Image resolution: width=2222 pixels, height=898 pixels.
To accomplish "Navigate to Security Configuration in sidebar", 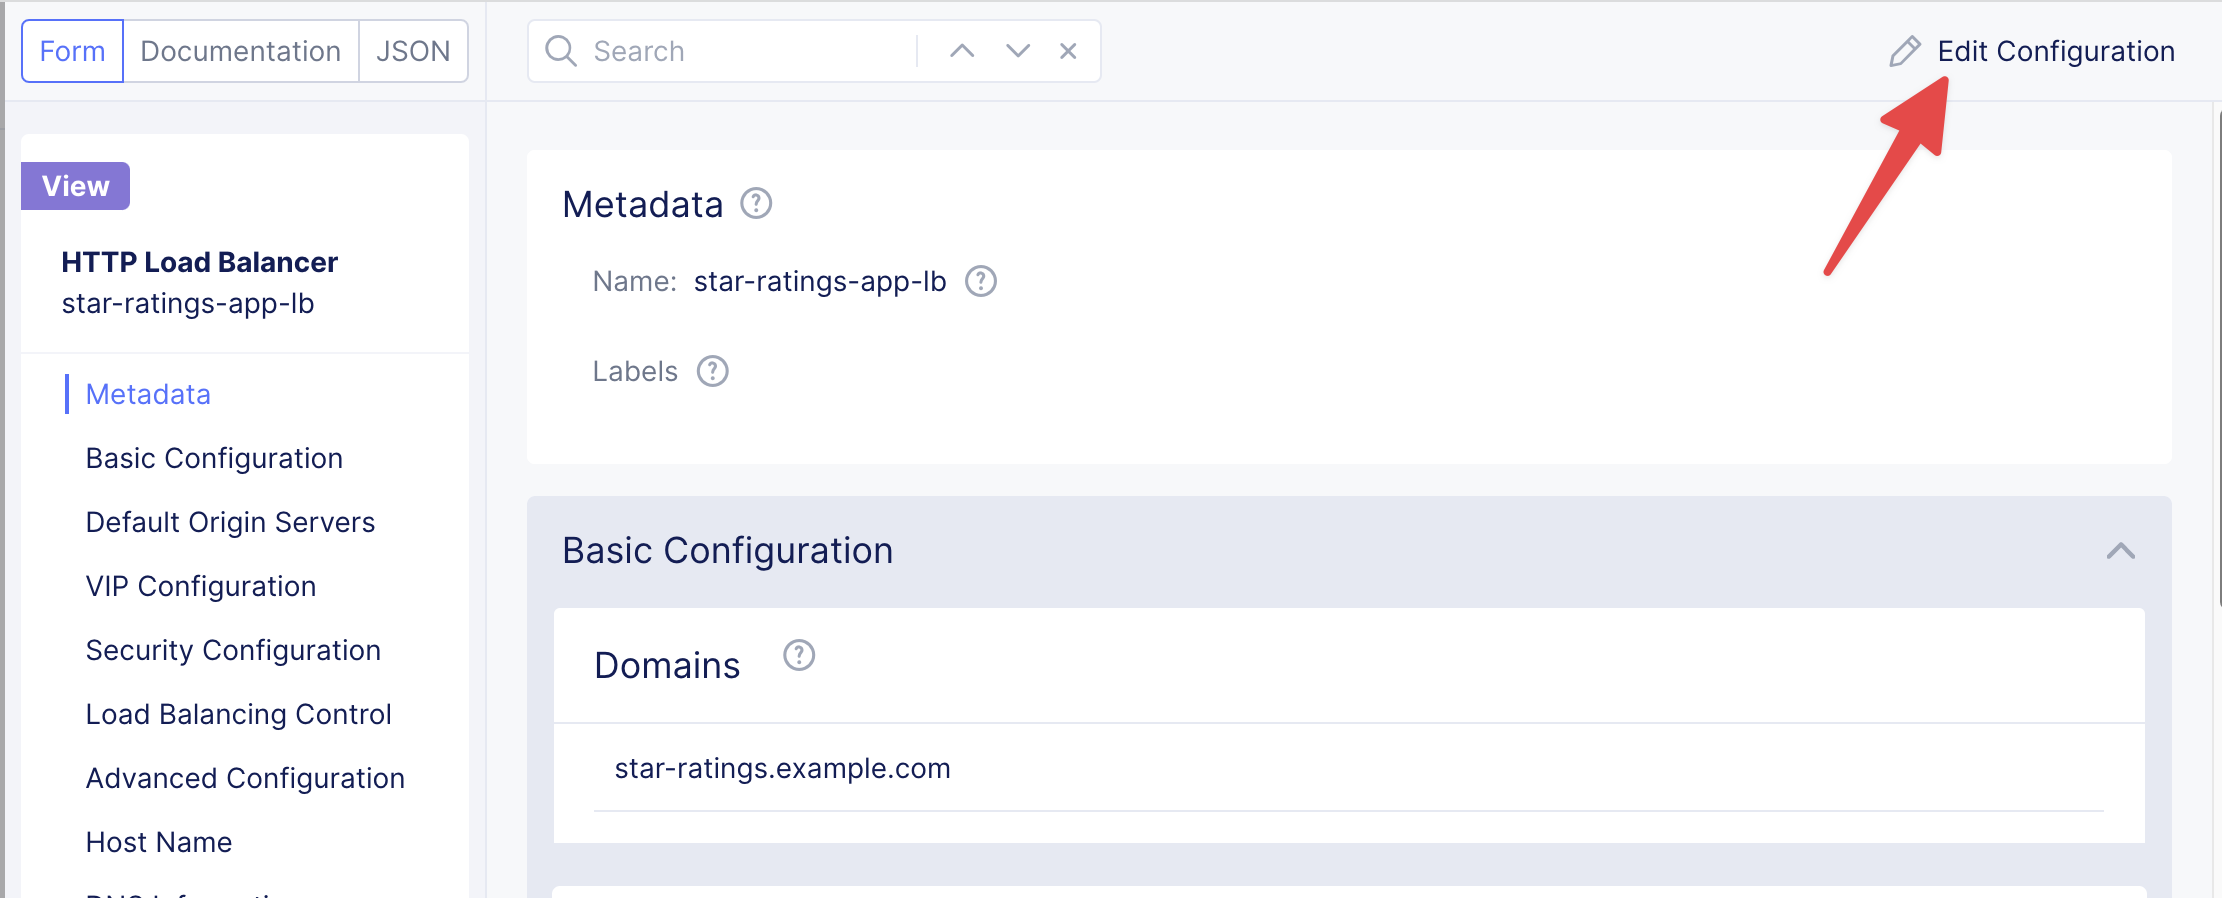I will 233,650.
